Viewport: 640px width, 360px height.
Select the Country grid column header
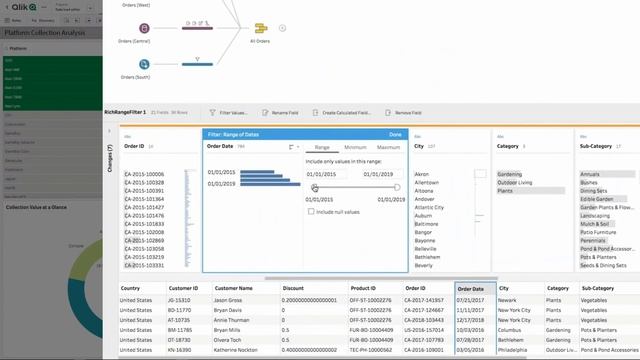142,288
